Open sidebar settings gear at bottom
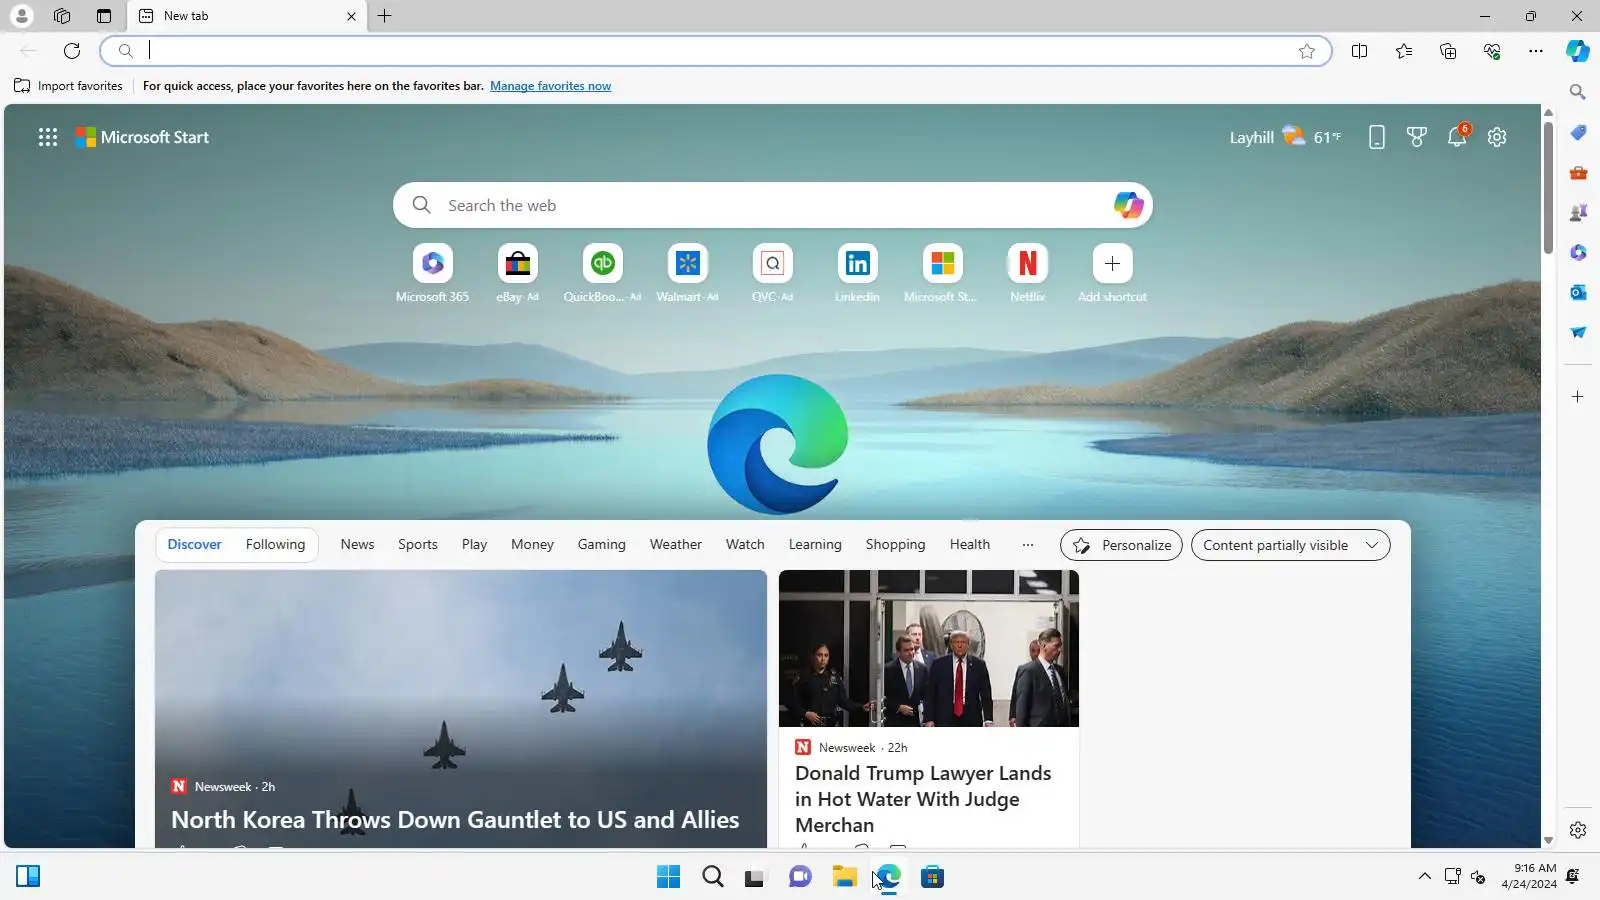 1578,830
